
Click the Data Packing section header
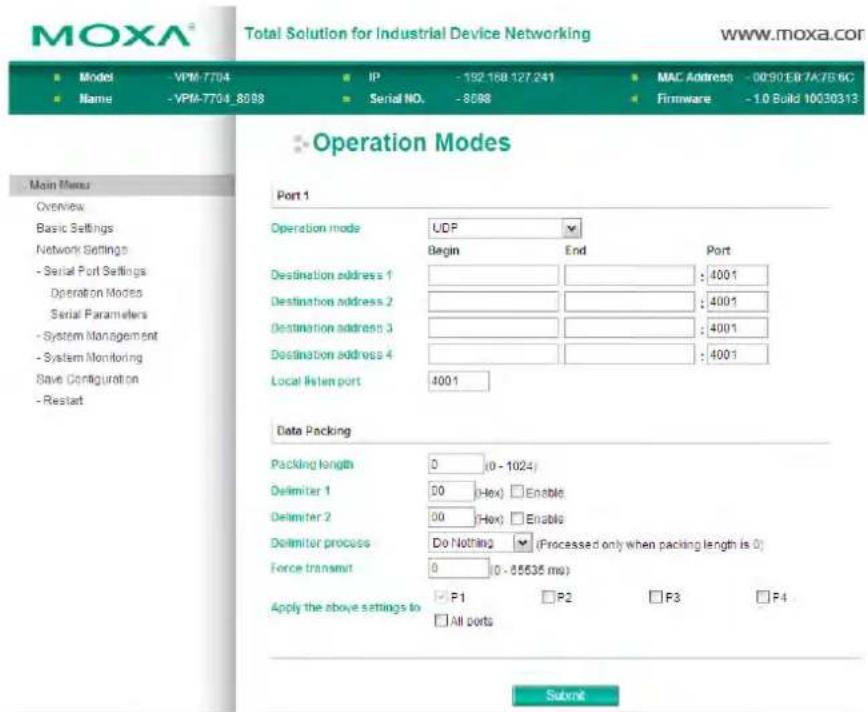(314, 431)
